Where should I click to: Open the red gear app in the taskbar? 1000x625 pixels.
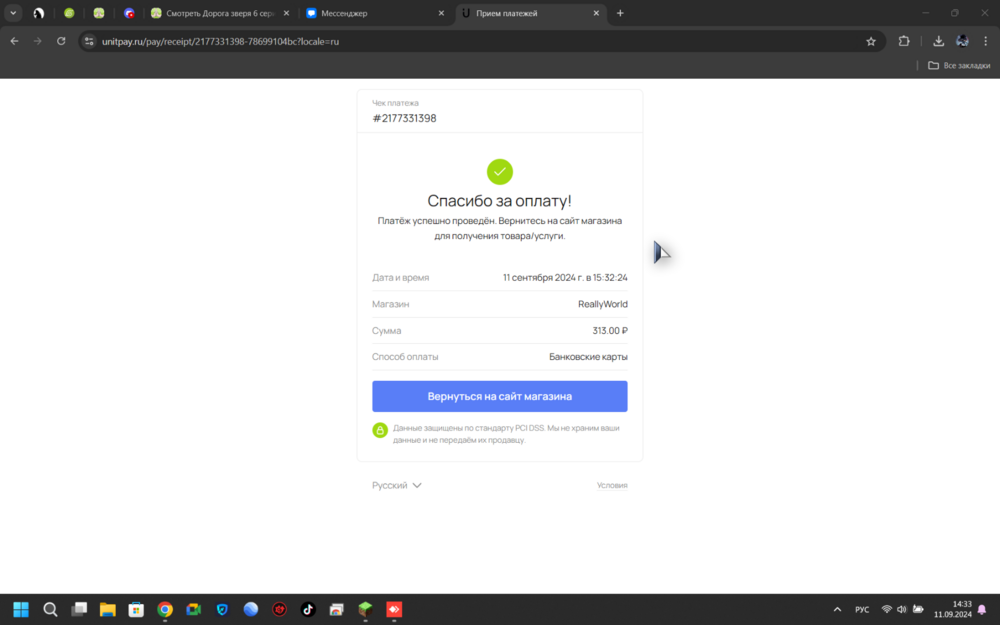279,610
